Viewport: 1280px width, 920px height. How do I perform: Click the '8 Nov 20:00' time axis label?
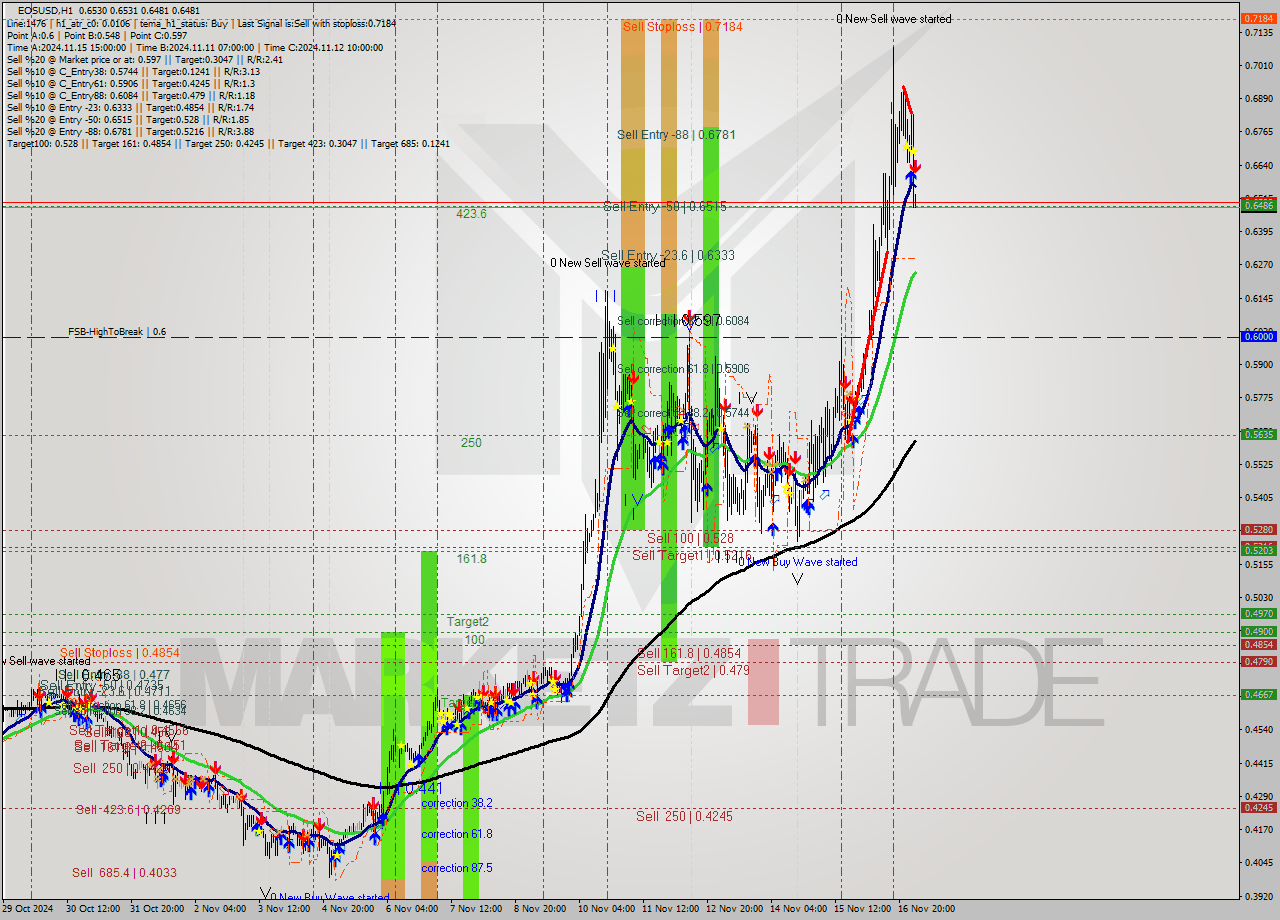540,909
